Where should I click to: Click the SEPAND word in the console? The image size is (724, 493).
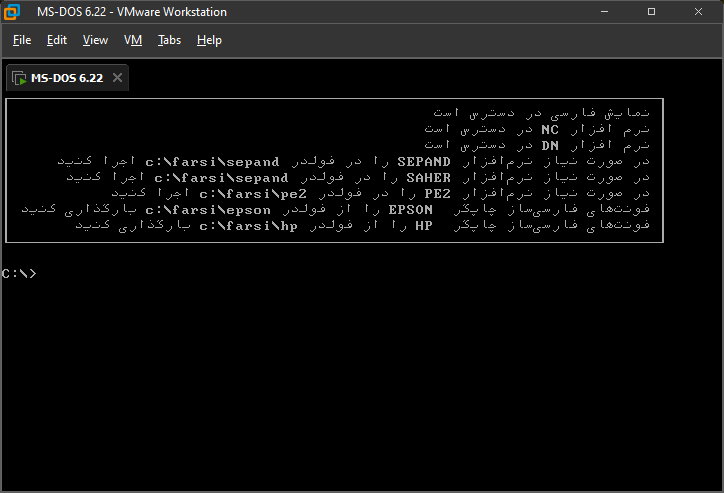tap(424, 161)
